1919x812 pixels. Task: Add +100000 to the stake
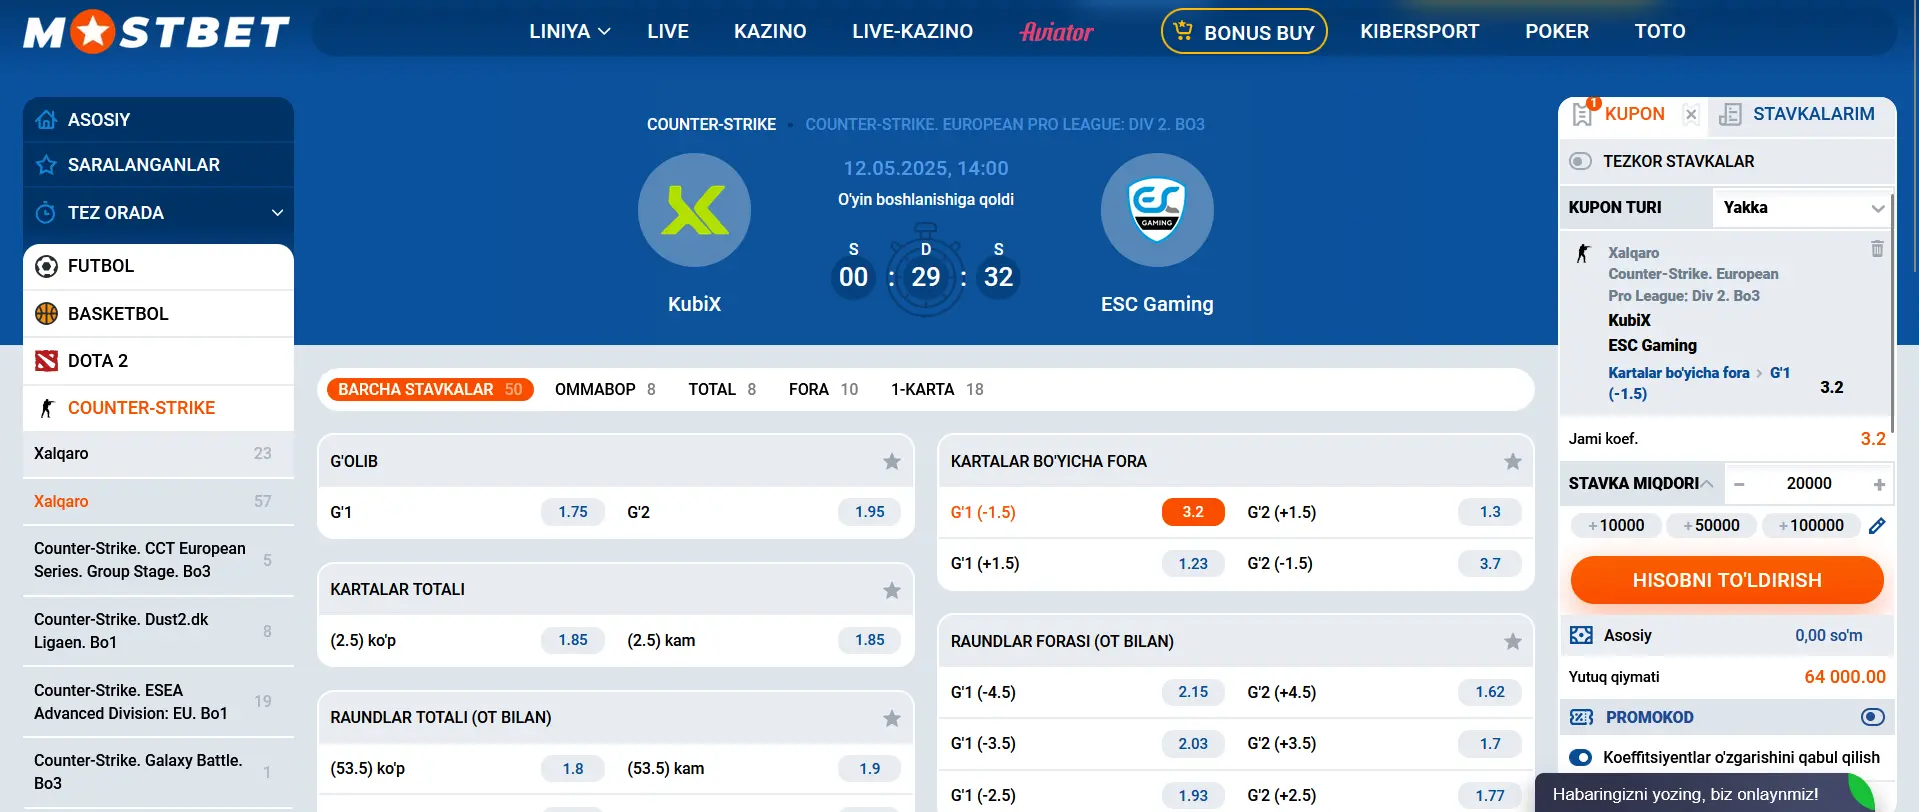tap(1811, 526)
